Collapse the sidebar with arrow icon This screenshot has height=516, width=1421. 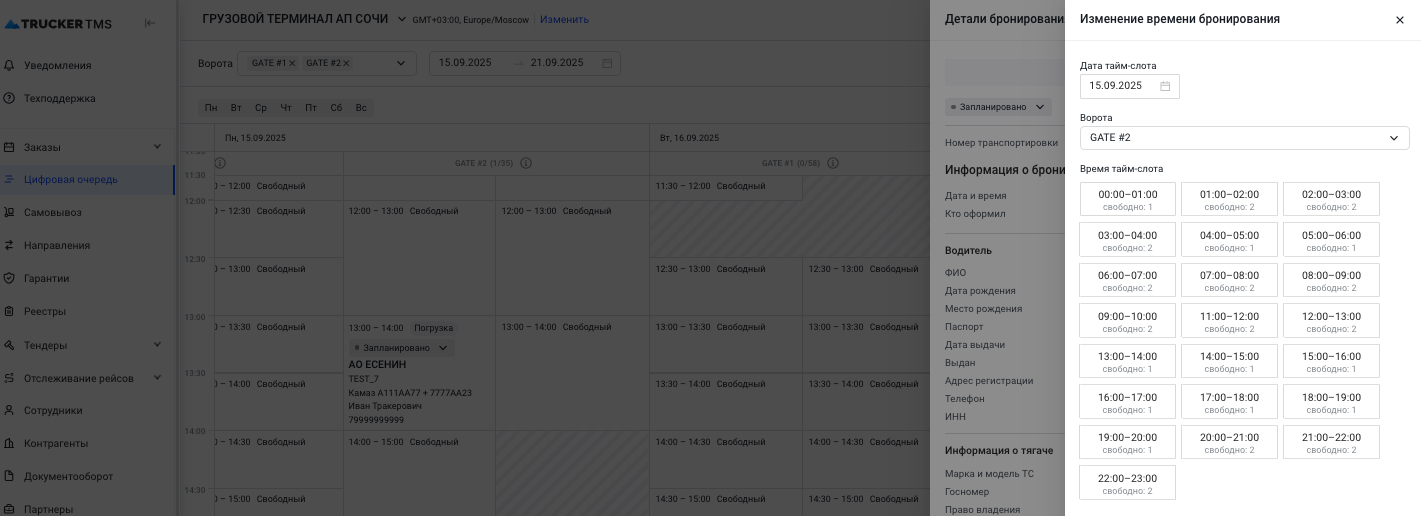click(150, 23)
